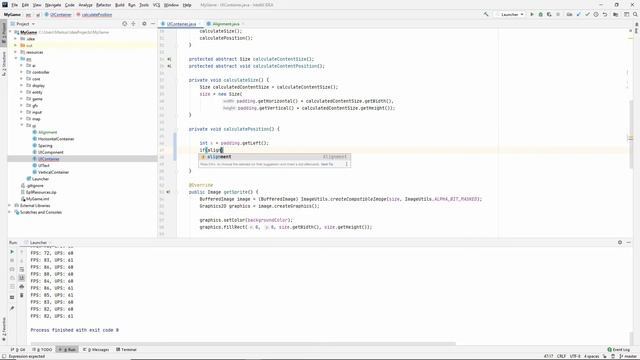
Task: Clear all Run console output trash icon
Action: (x=22, y=295)
